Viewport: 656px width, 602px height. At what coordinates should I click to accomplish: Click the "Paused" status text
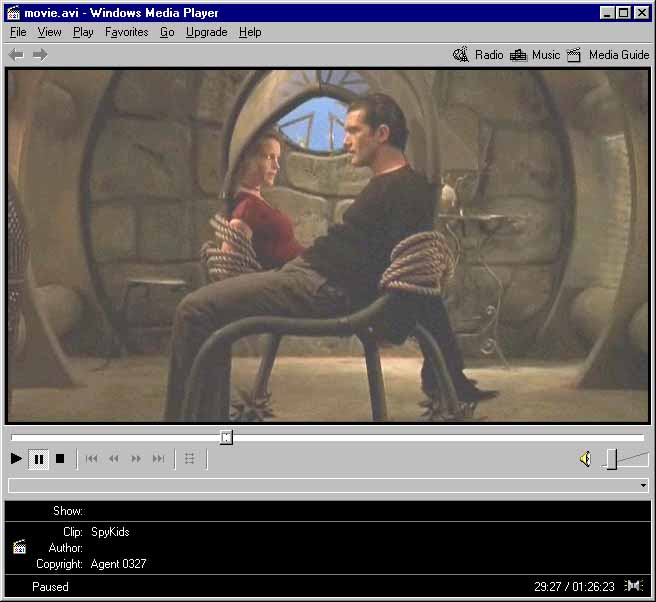click(x=50, y=587)
